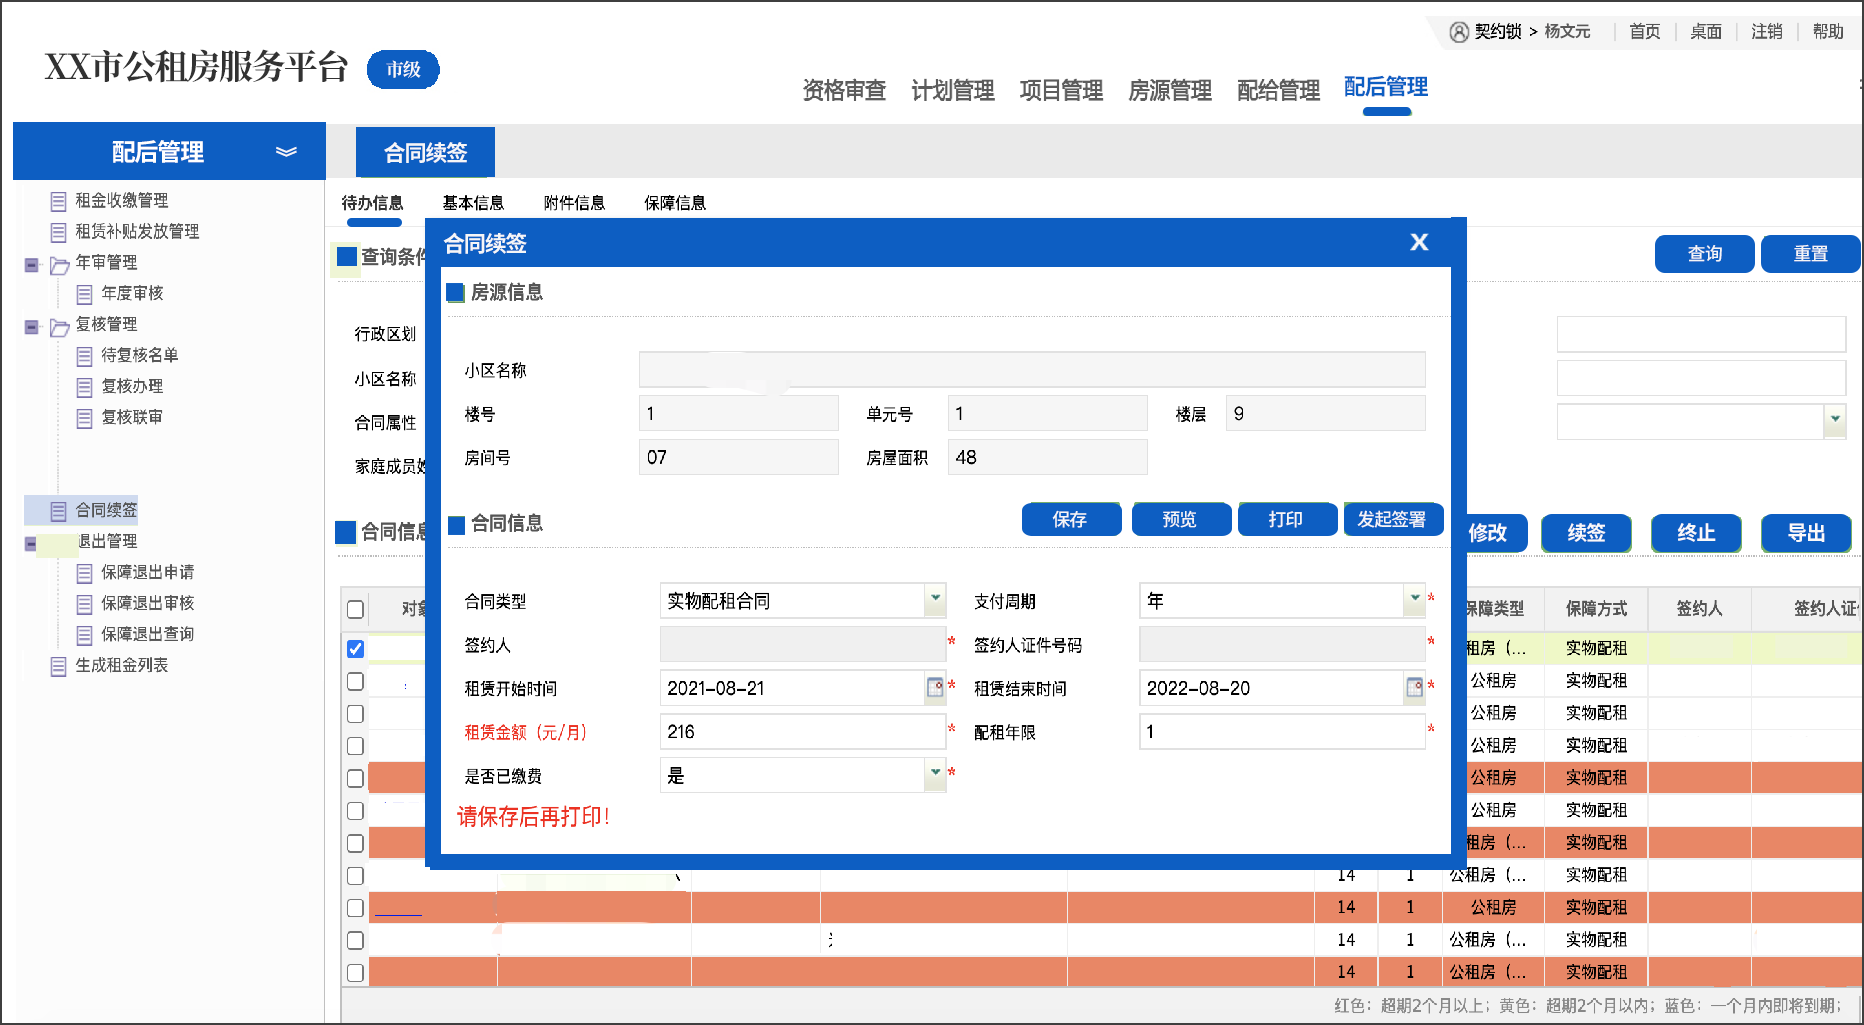Tick the second table row checkbox
Viewport: 1864px width, 1025px height.
click(x=355, y=681)
